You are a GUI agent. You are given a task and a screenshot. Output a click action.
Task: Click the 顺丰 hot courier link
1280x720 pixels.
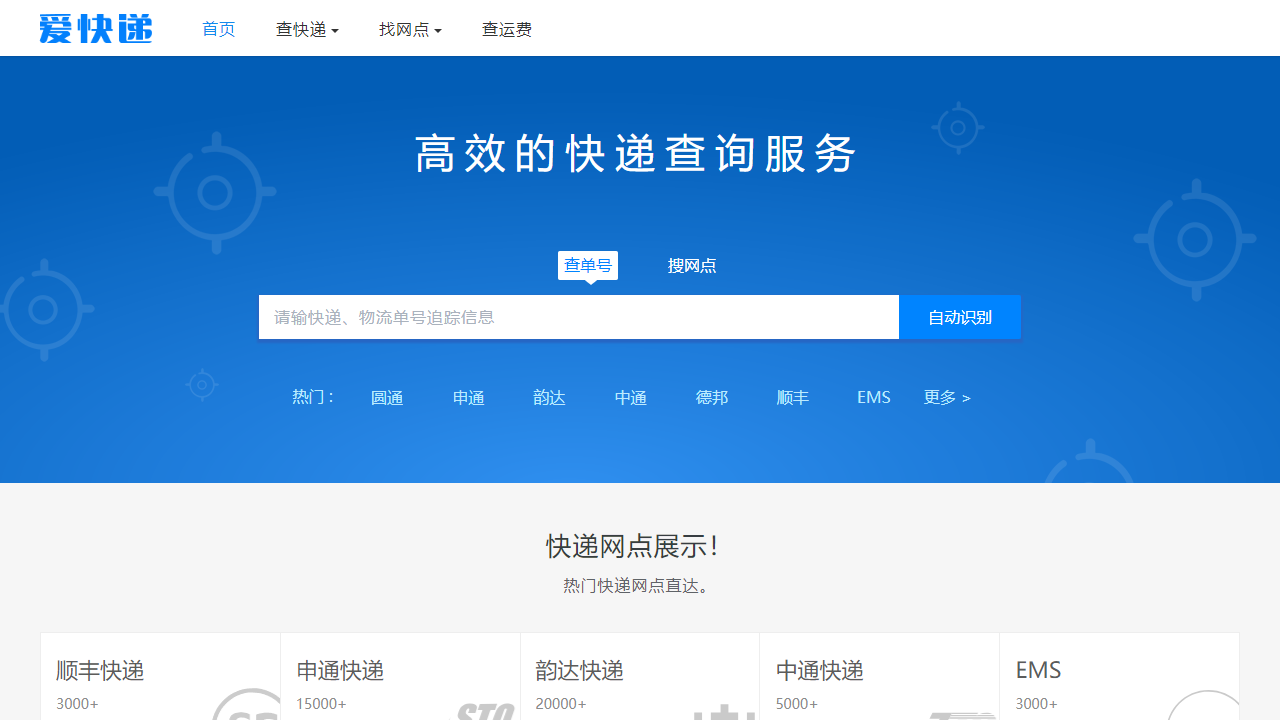[x=792, y=397]
